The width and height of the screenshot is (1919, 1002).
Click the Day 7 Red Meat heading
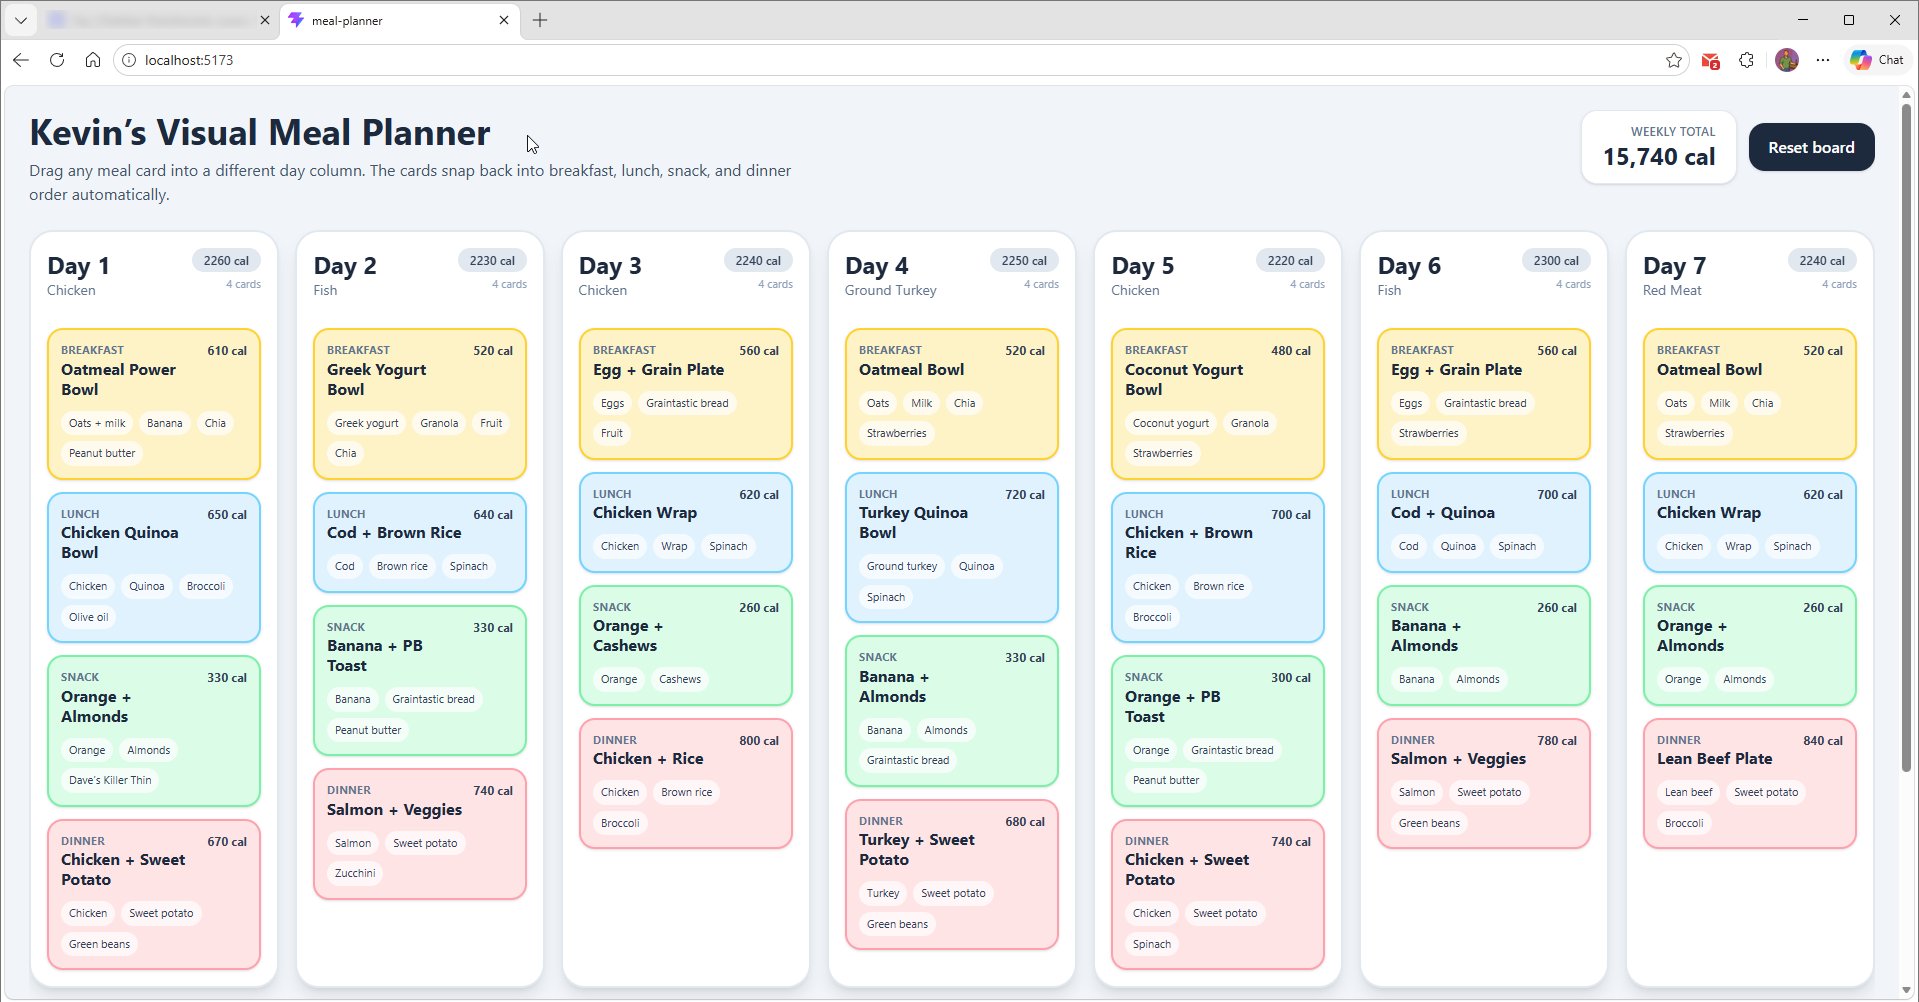tap(1672, 290)
